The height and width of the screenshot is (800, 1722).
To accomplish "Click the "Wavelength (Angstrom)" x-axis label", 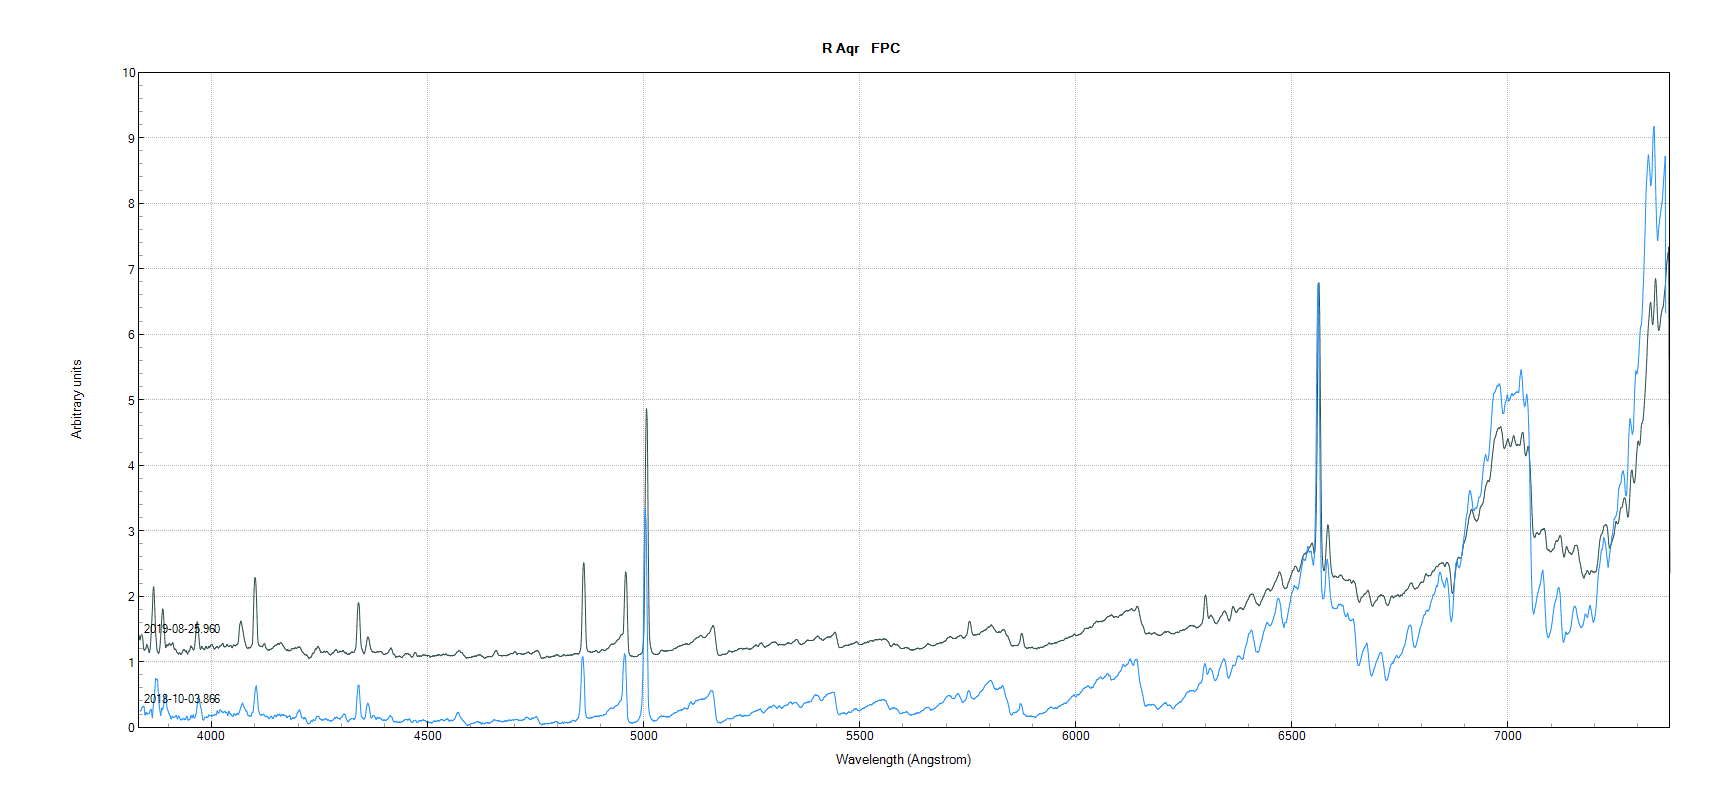I will (903, 760).
